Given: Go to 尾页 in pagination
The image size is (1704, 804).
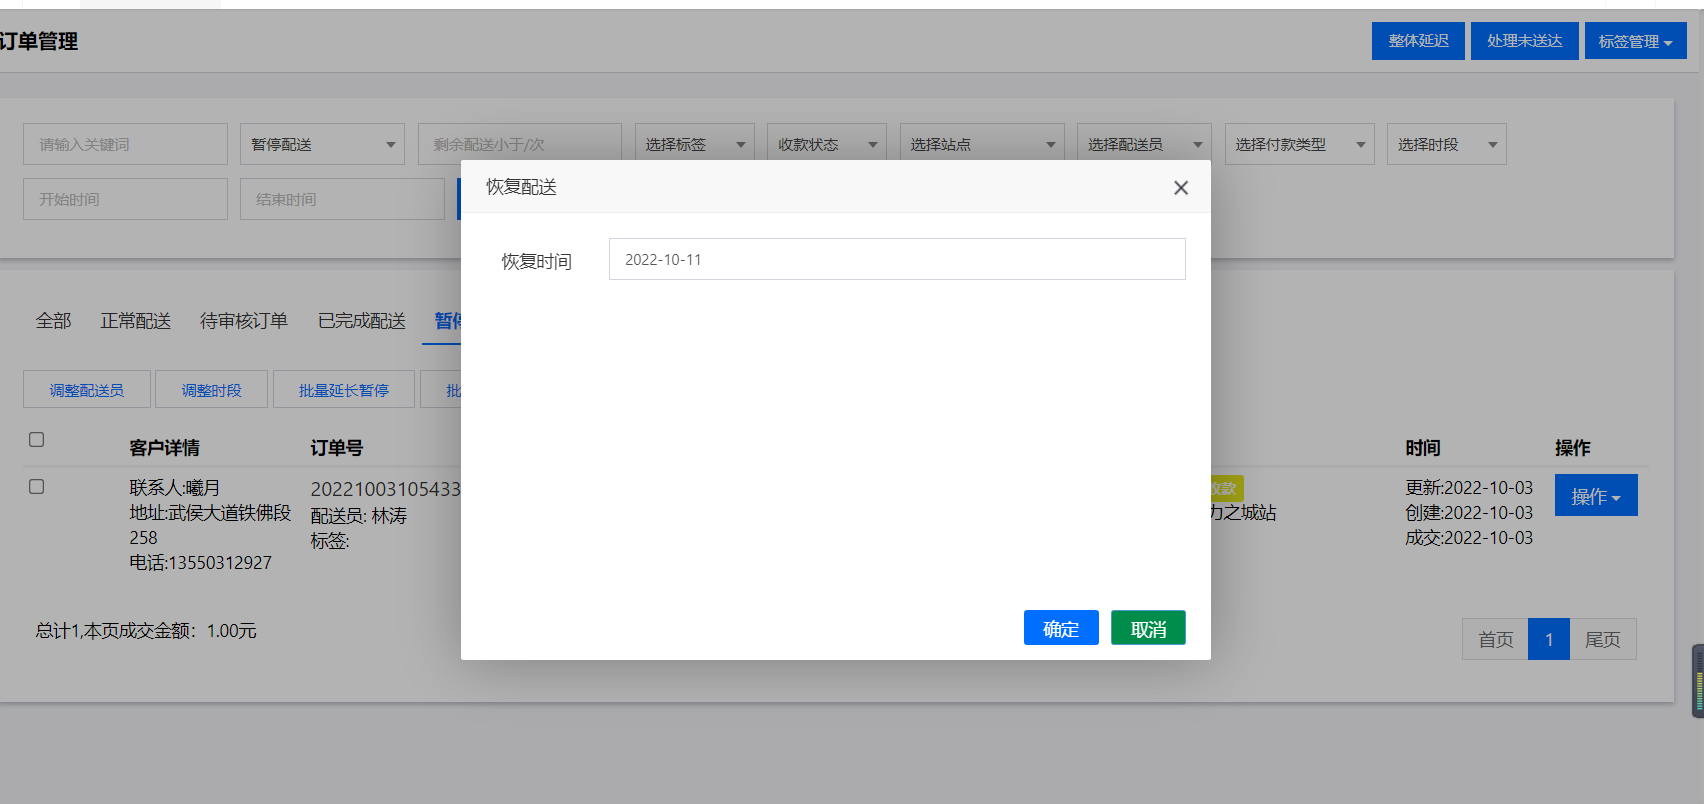Looking at the screenshot, I should coord(1602,640).
